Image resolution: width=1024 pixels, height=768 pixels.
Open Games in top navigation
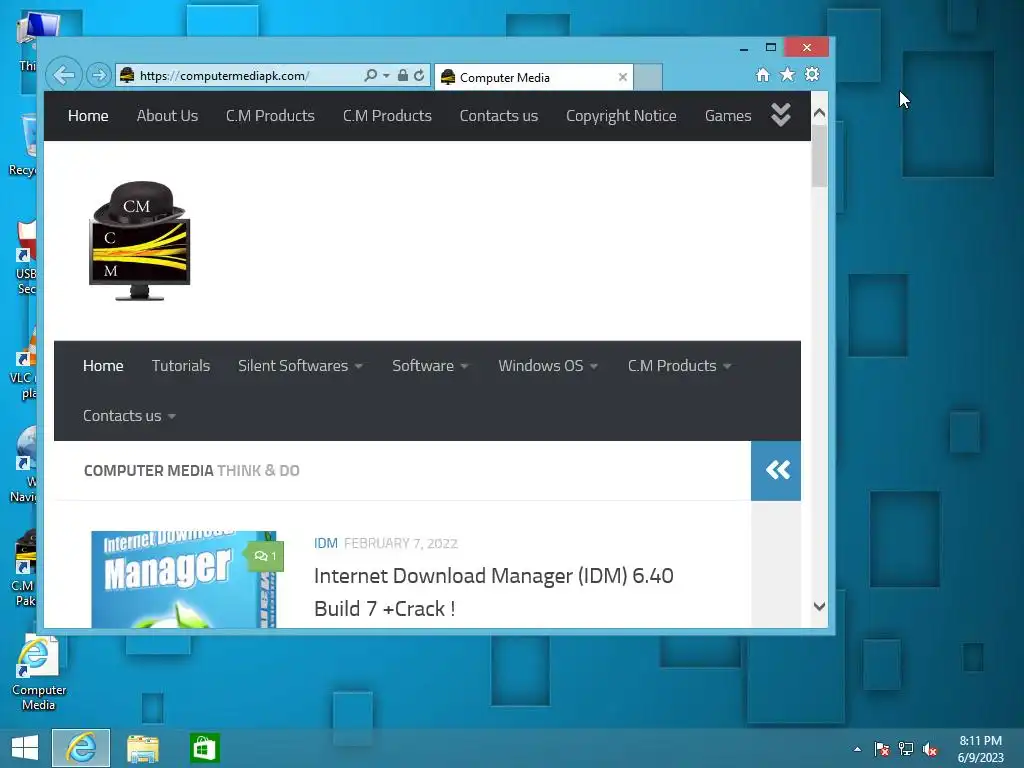click(728, 116)
